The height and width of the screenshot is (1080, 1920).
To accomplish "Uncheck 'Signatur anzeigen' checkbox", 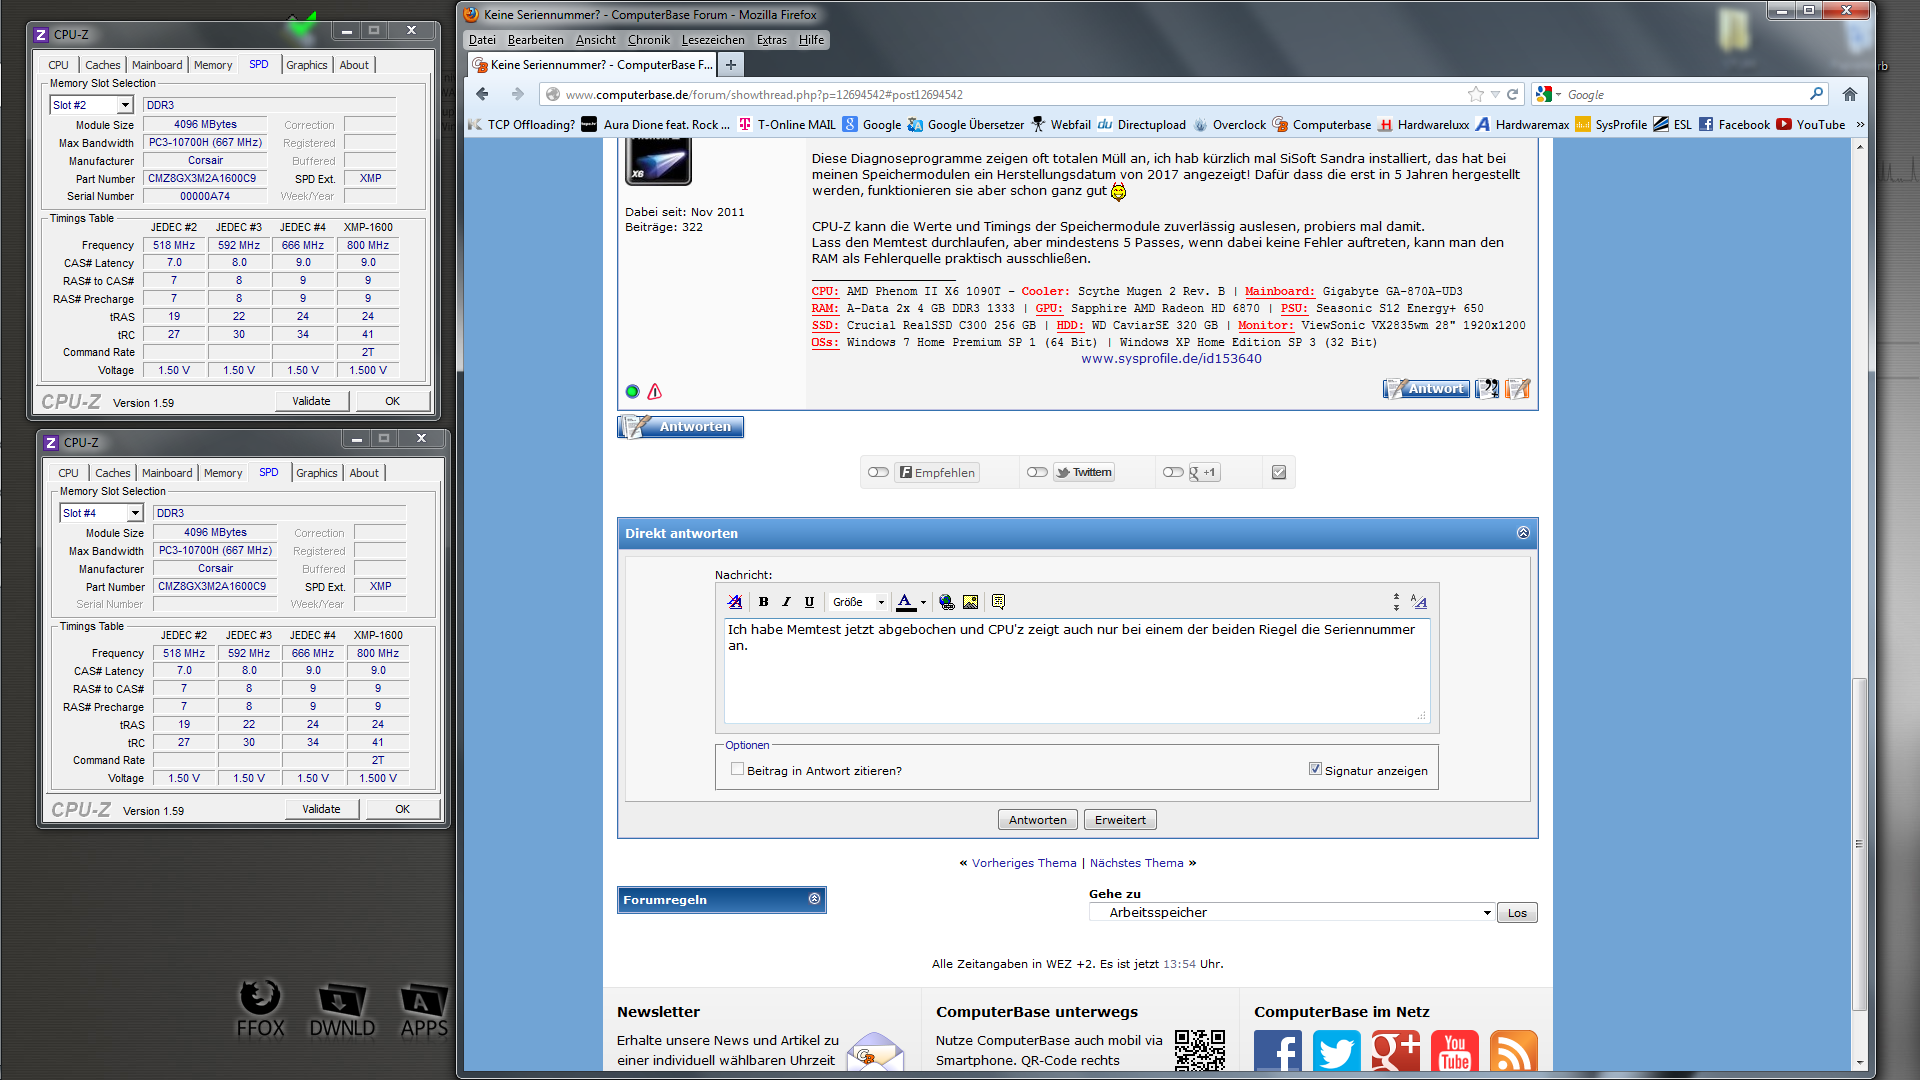I will click(1315, 769).
